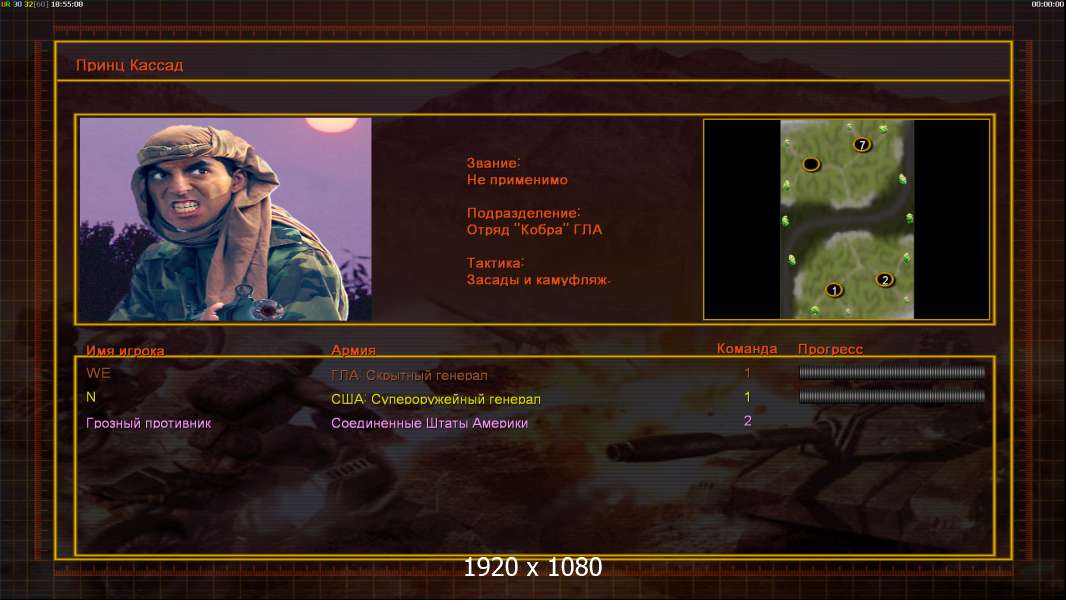Click the label Подразделение:
Image resolution: width=1066 pixels, height=600 pixels.
[x=523, y=213]
